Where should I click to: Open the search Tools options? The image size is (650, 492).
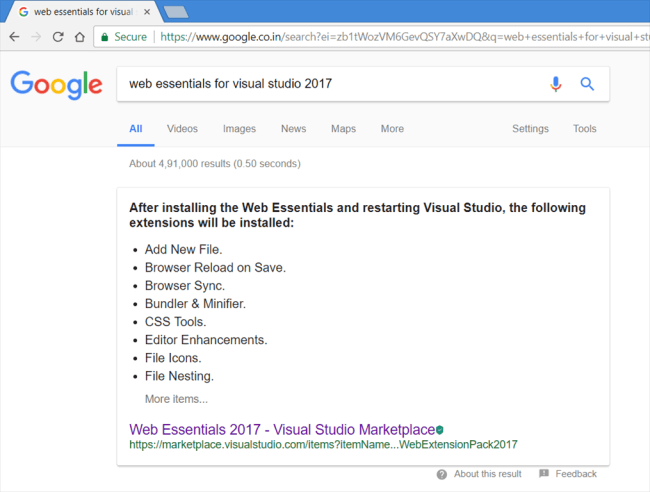point(585,129)
